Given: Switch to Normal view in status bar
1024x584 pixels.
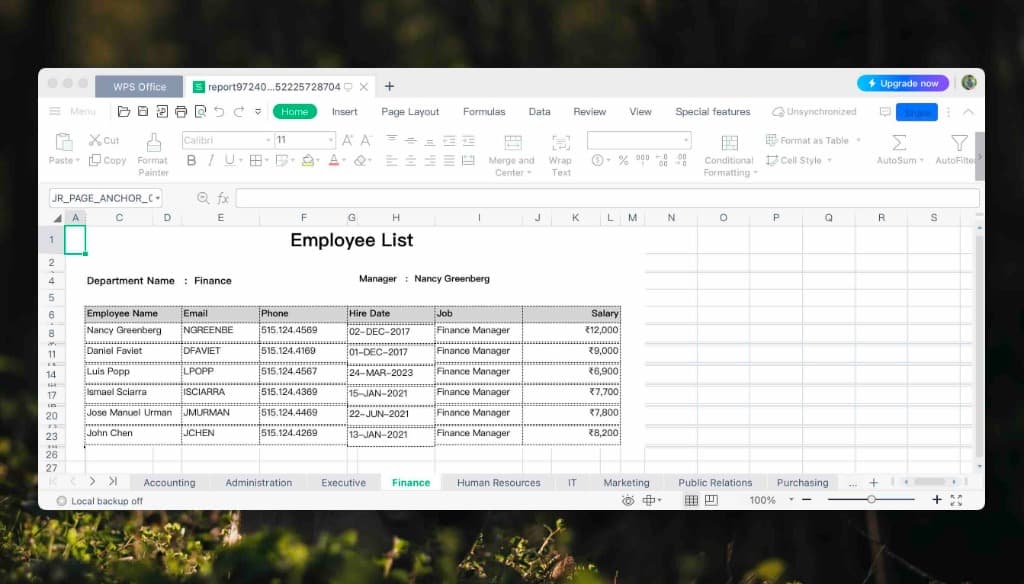Looking at the screenshot, I should 691,500.
